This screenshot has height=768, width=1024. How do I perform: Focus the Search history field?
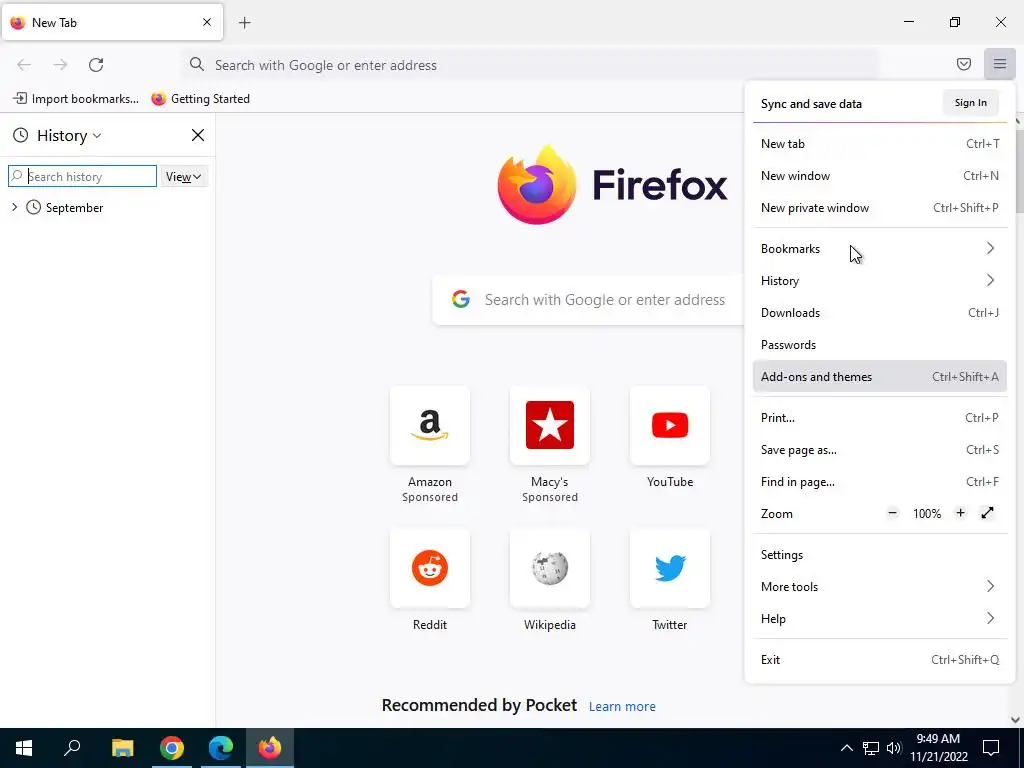tap(82, 176)
